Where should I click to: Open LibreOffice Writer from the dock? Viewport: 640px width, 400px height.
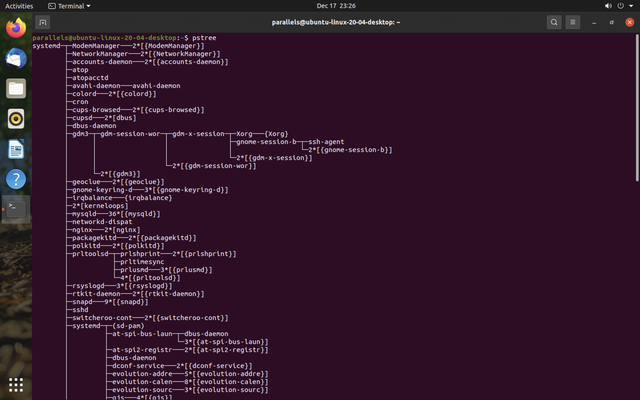tap(16, 149)
